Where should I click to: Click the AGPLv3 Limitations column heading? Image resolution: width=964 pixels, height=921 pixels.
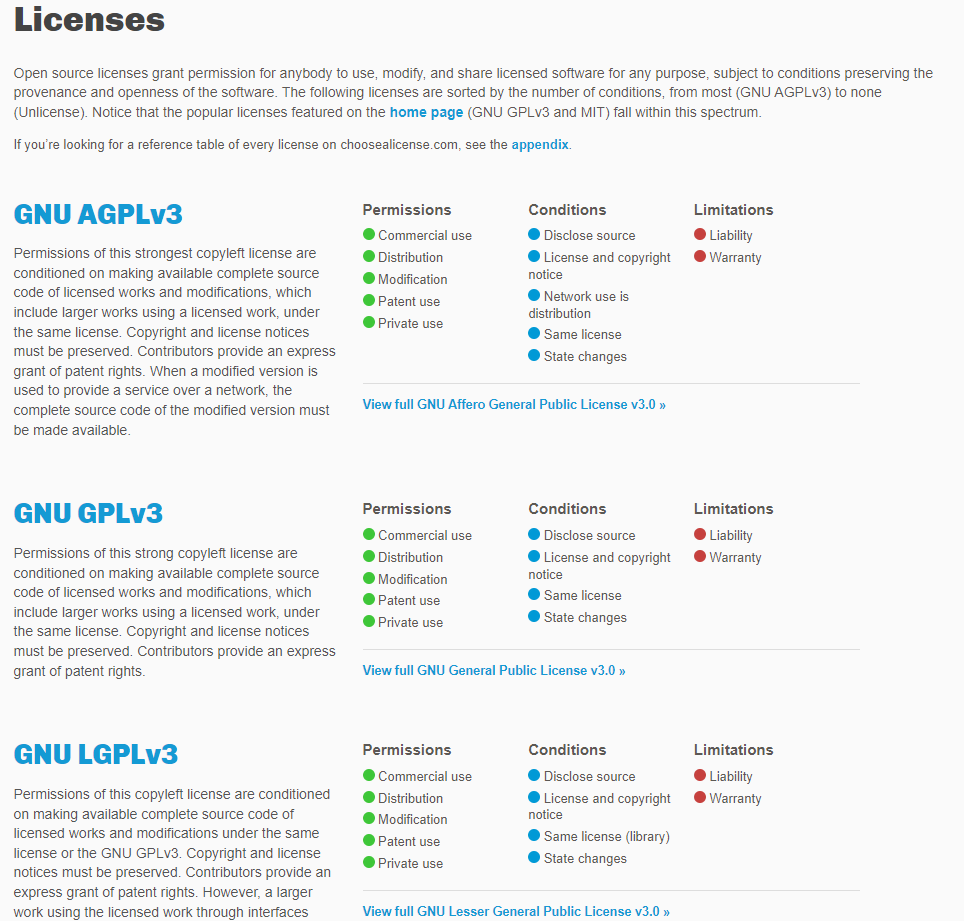(733, 210)
